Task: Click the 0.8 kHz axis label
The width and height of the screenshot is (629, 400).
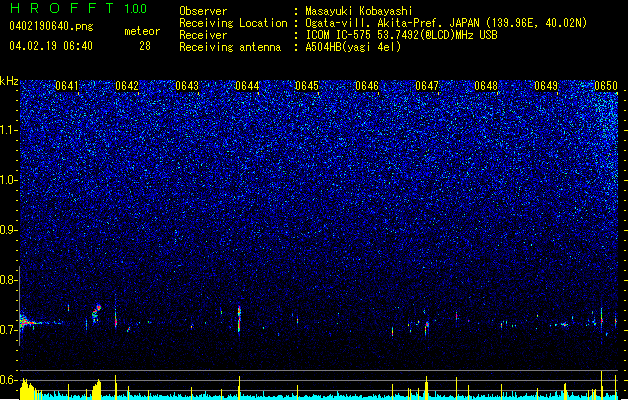Action: pyautogui.click(x=7, y=280)
